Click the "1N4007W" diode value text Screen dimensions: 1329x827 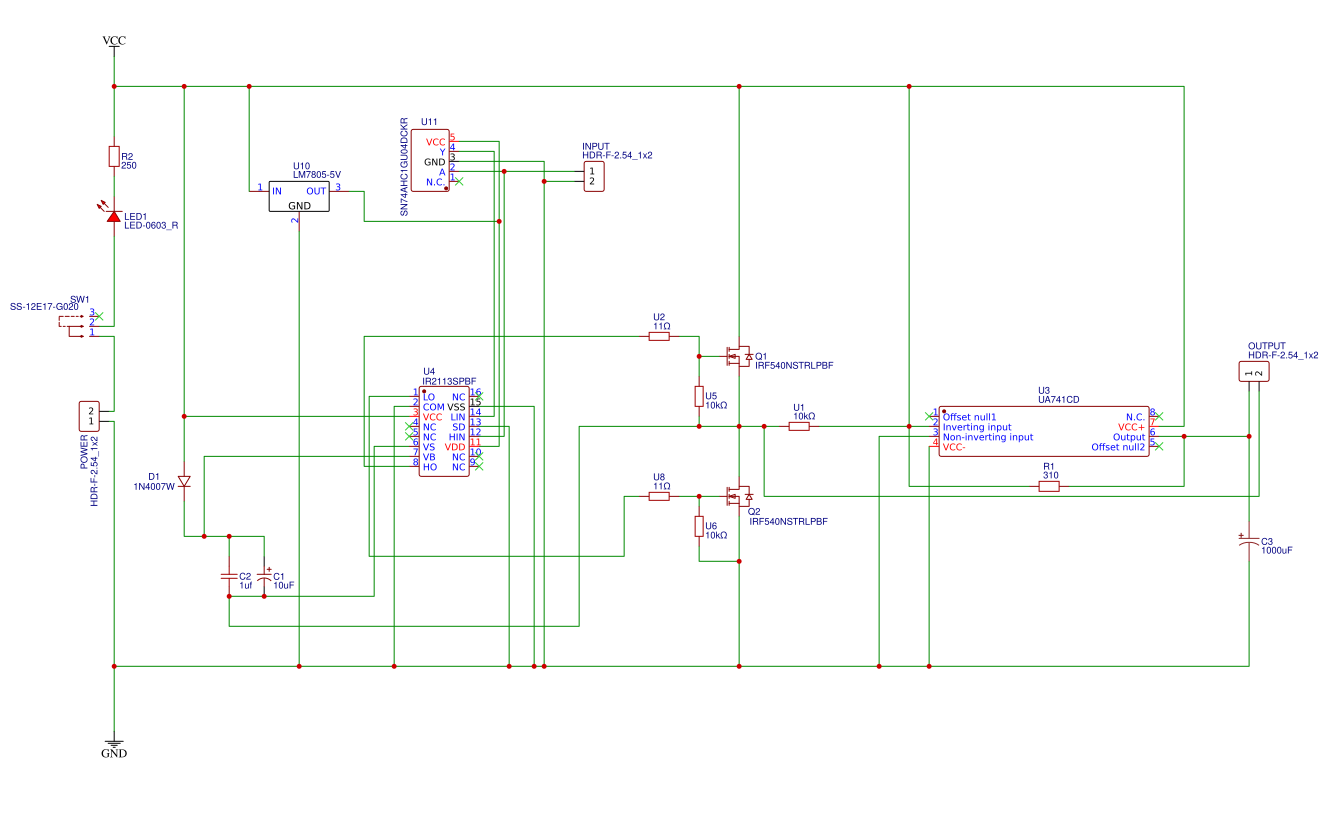(x=154, y=487)
